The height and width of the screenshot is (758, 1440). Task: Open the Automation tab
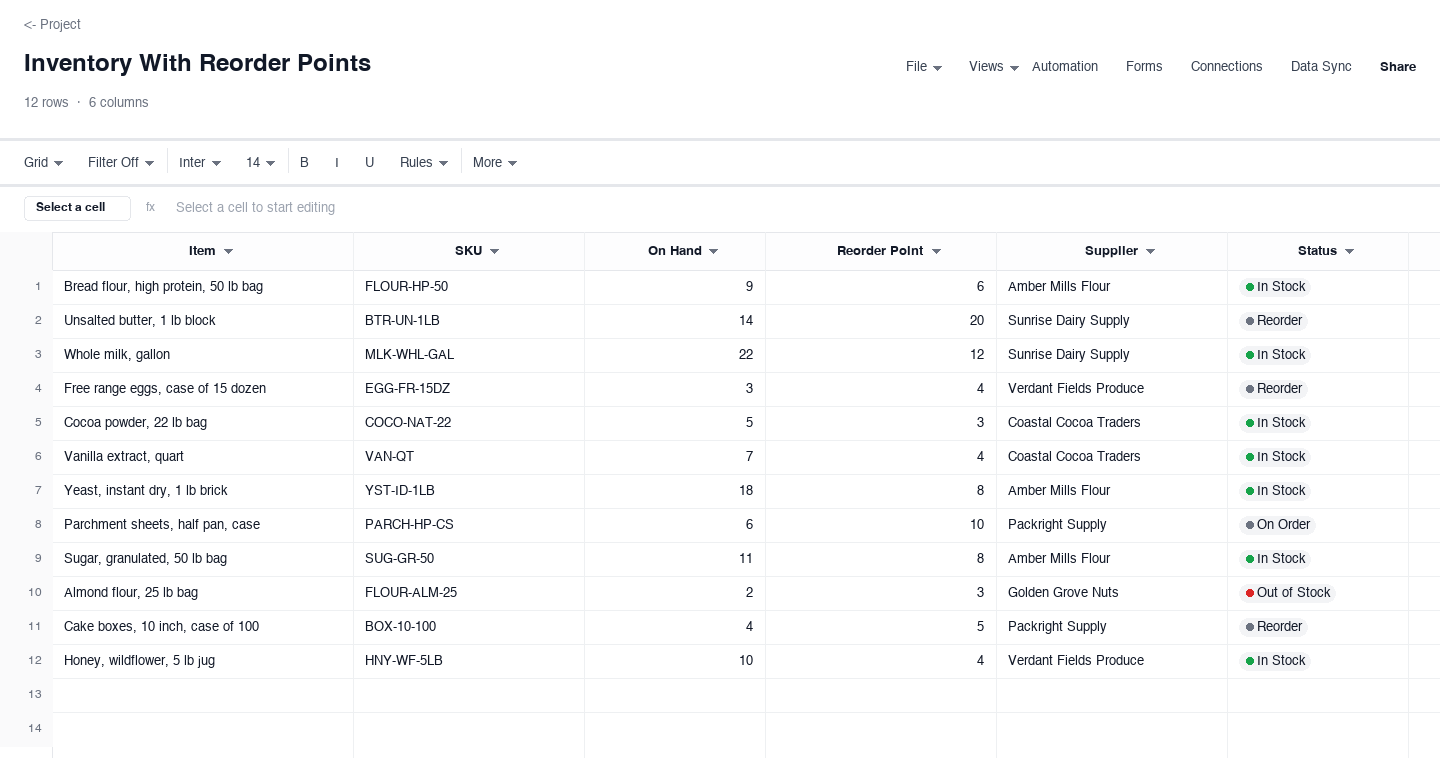(x=1065, y=67)
